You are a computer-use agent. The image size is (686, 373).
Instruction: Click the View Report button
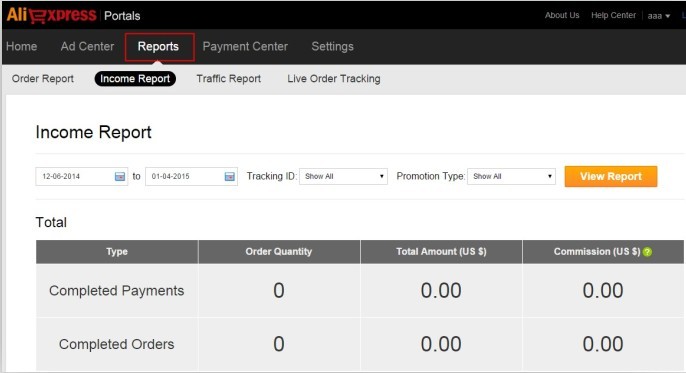click(611, 176)
